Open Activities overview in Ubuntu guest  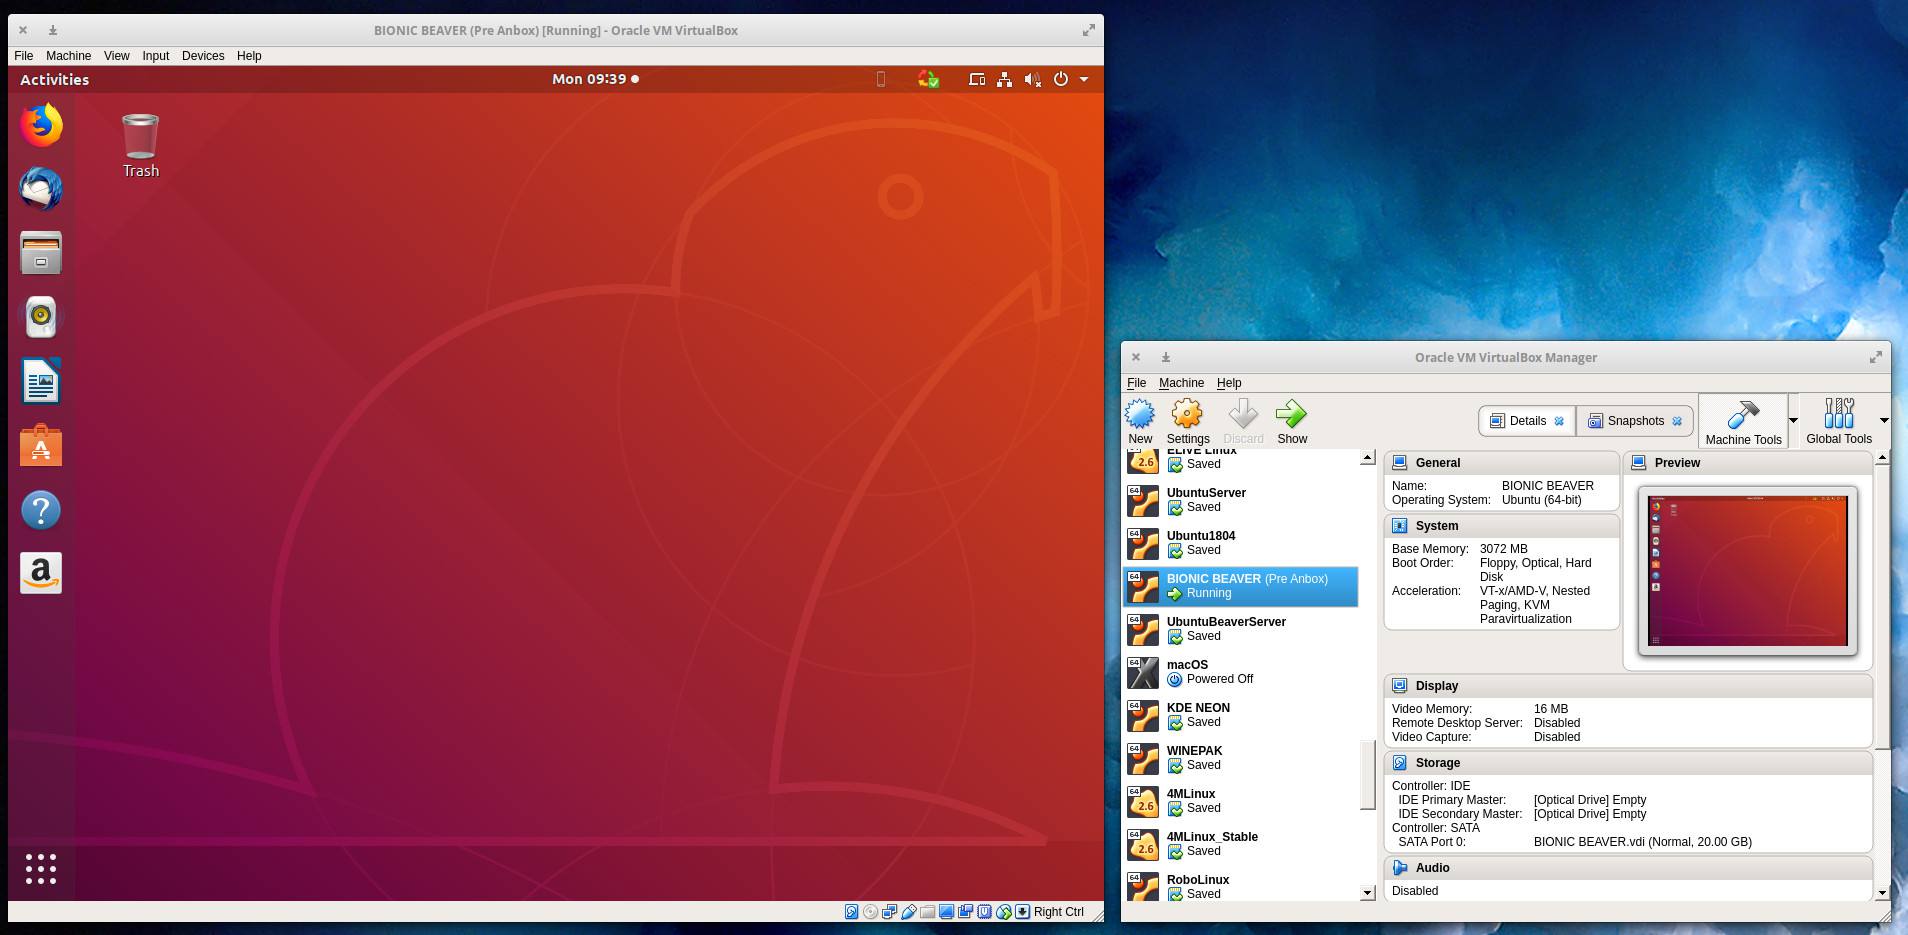click(x=55, y=79)
